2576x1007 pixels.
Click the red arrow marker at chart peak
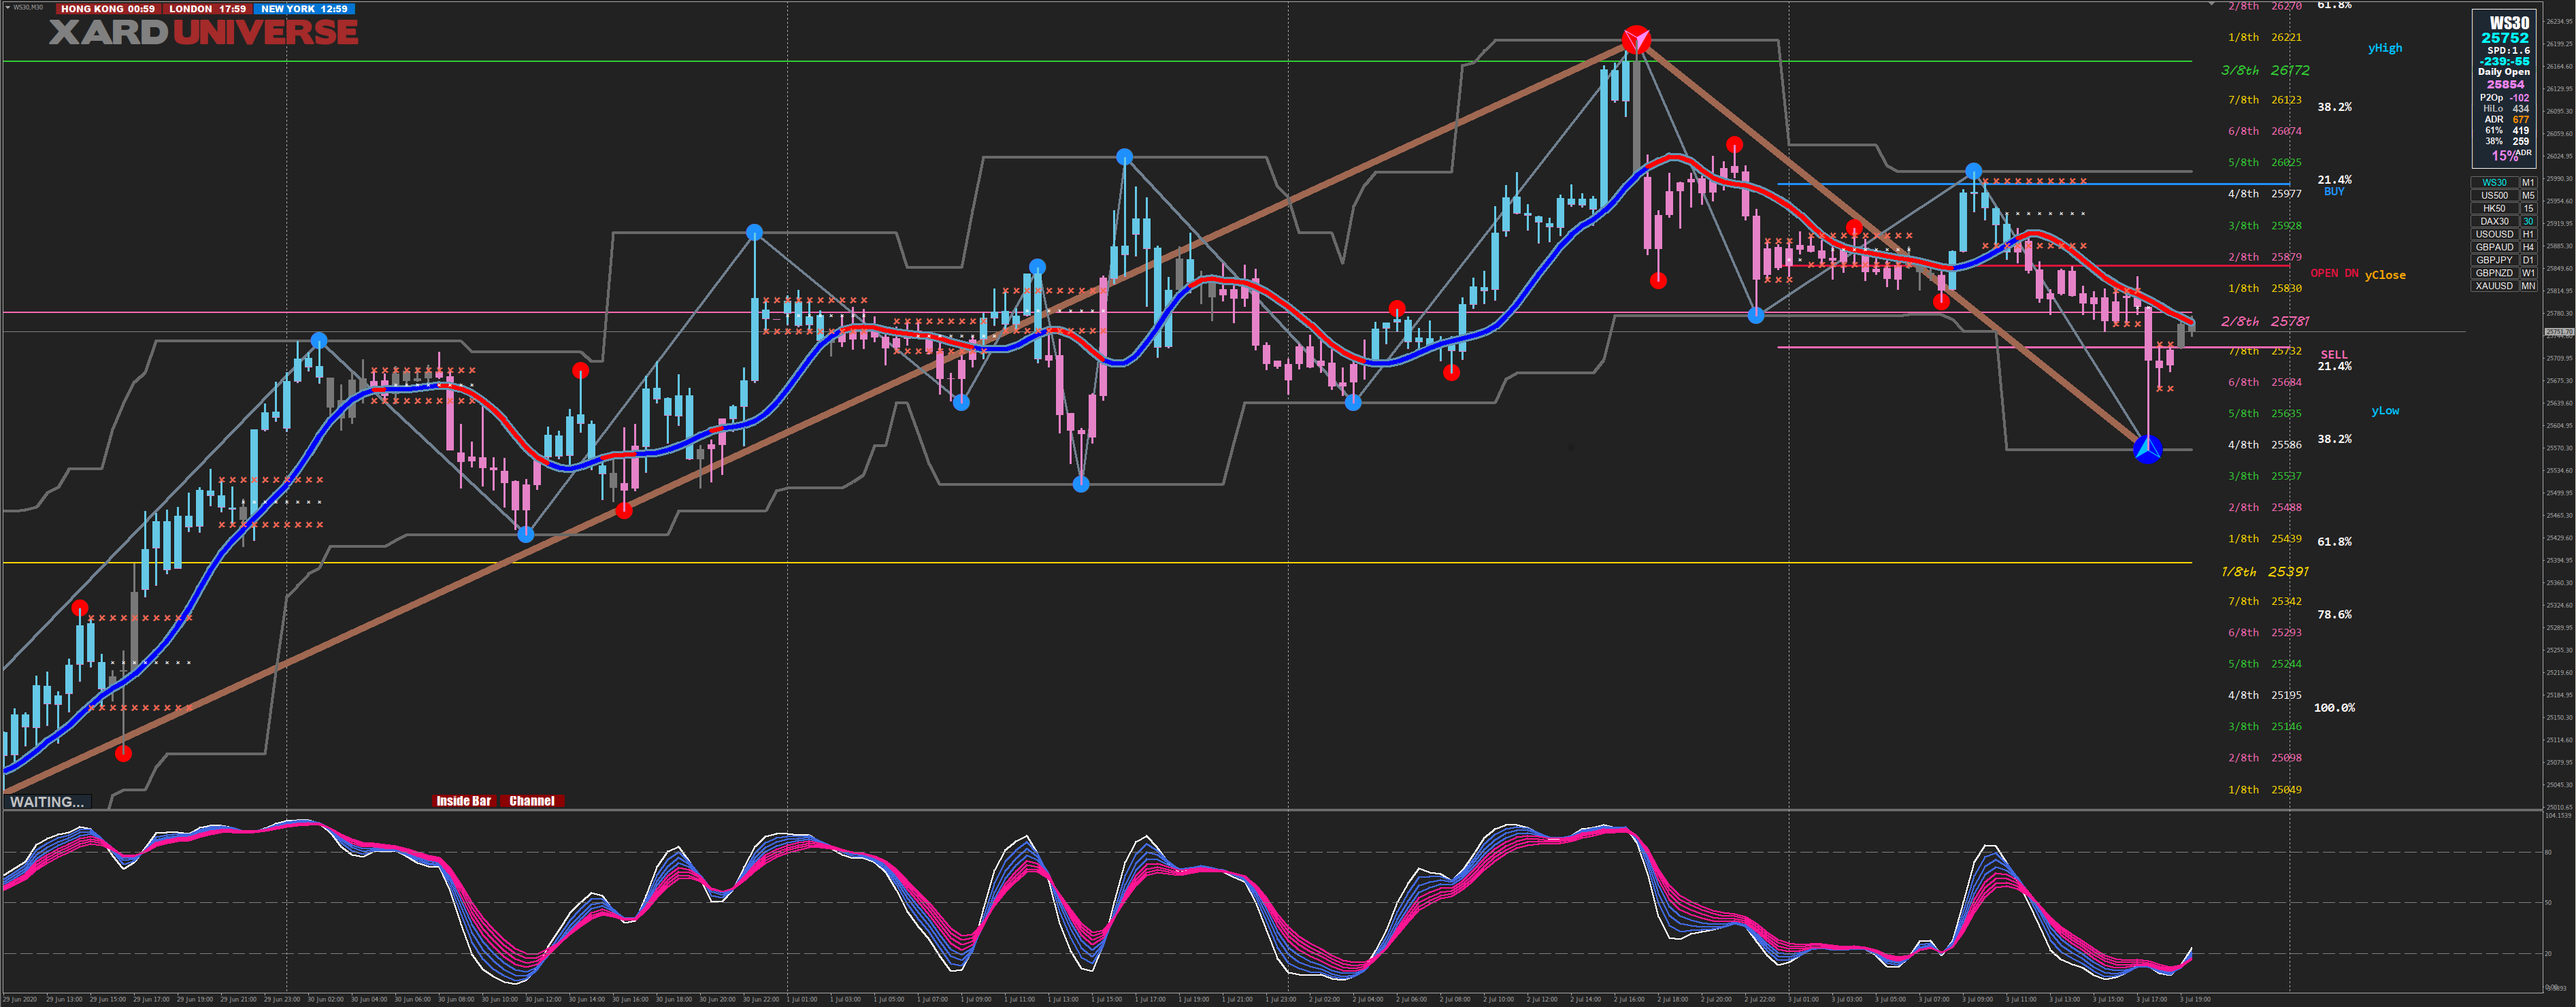tap(1636, 40)
